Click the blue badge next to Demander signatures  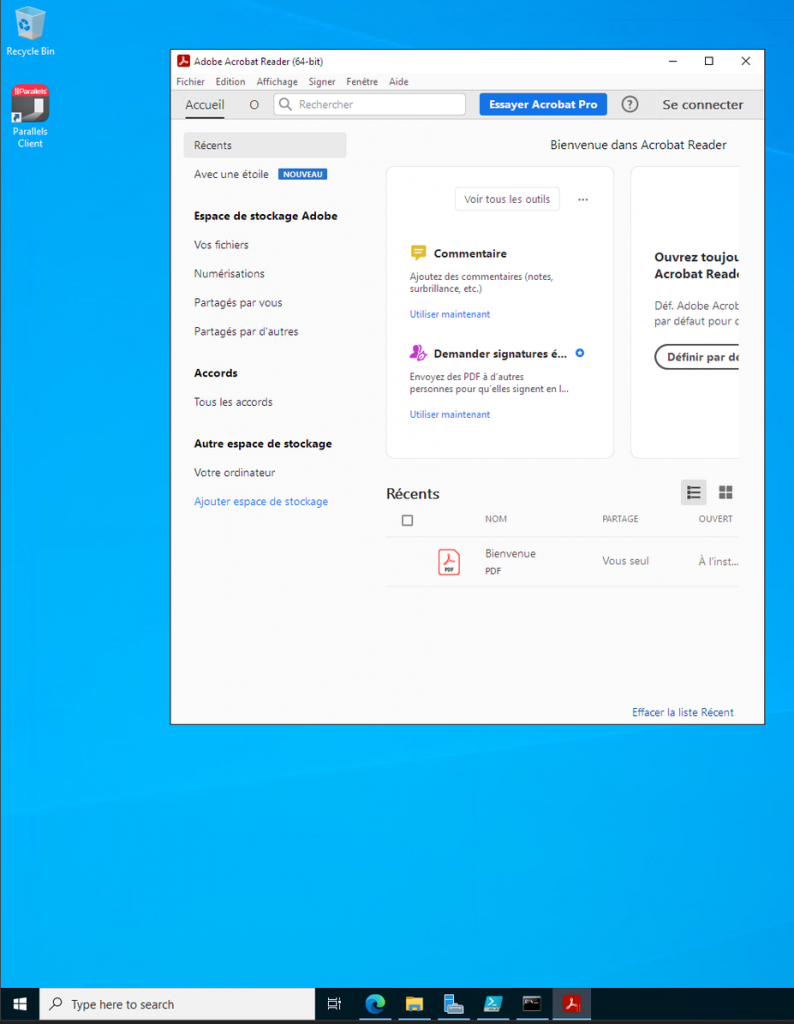click(580, 353)
